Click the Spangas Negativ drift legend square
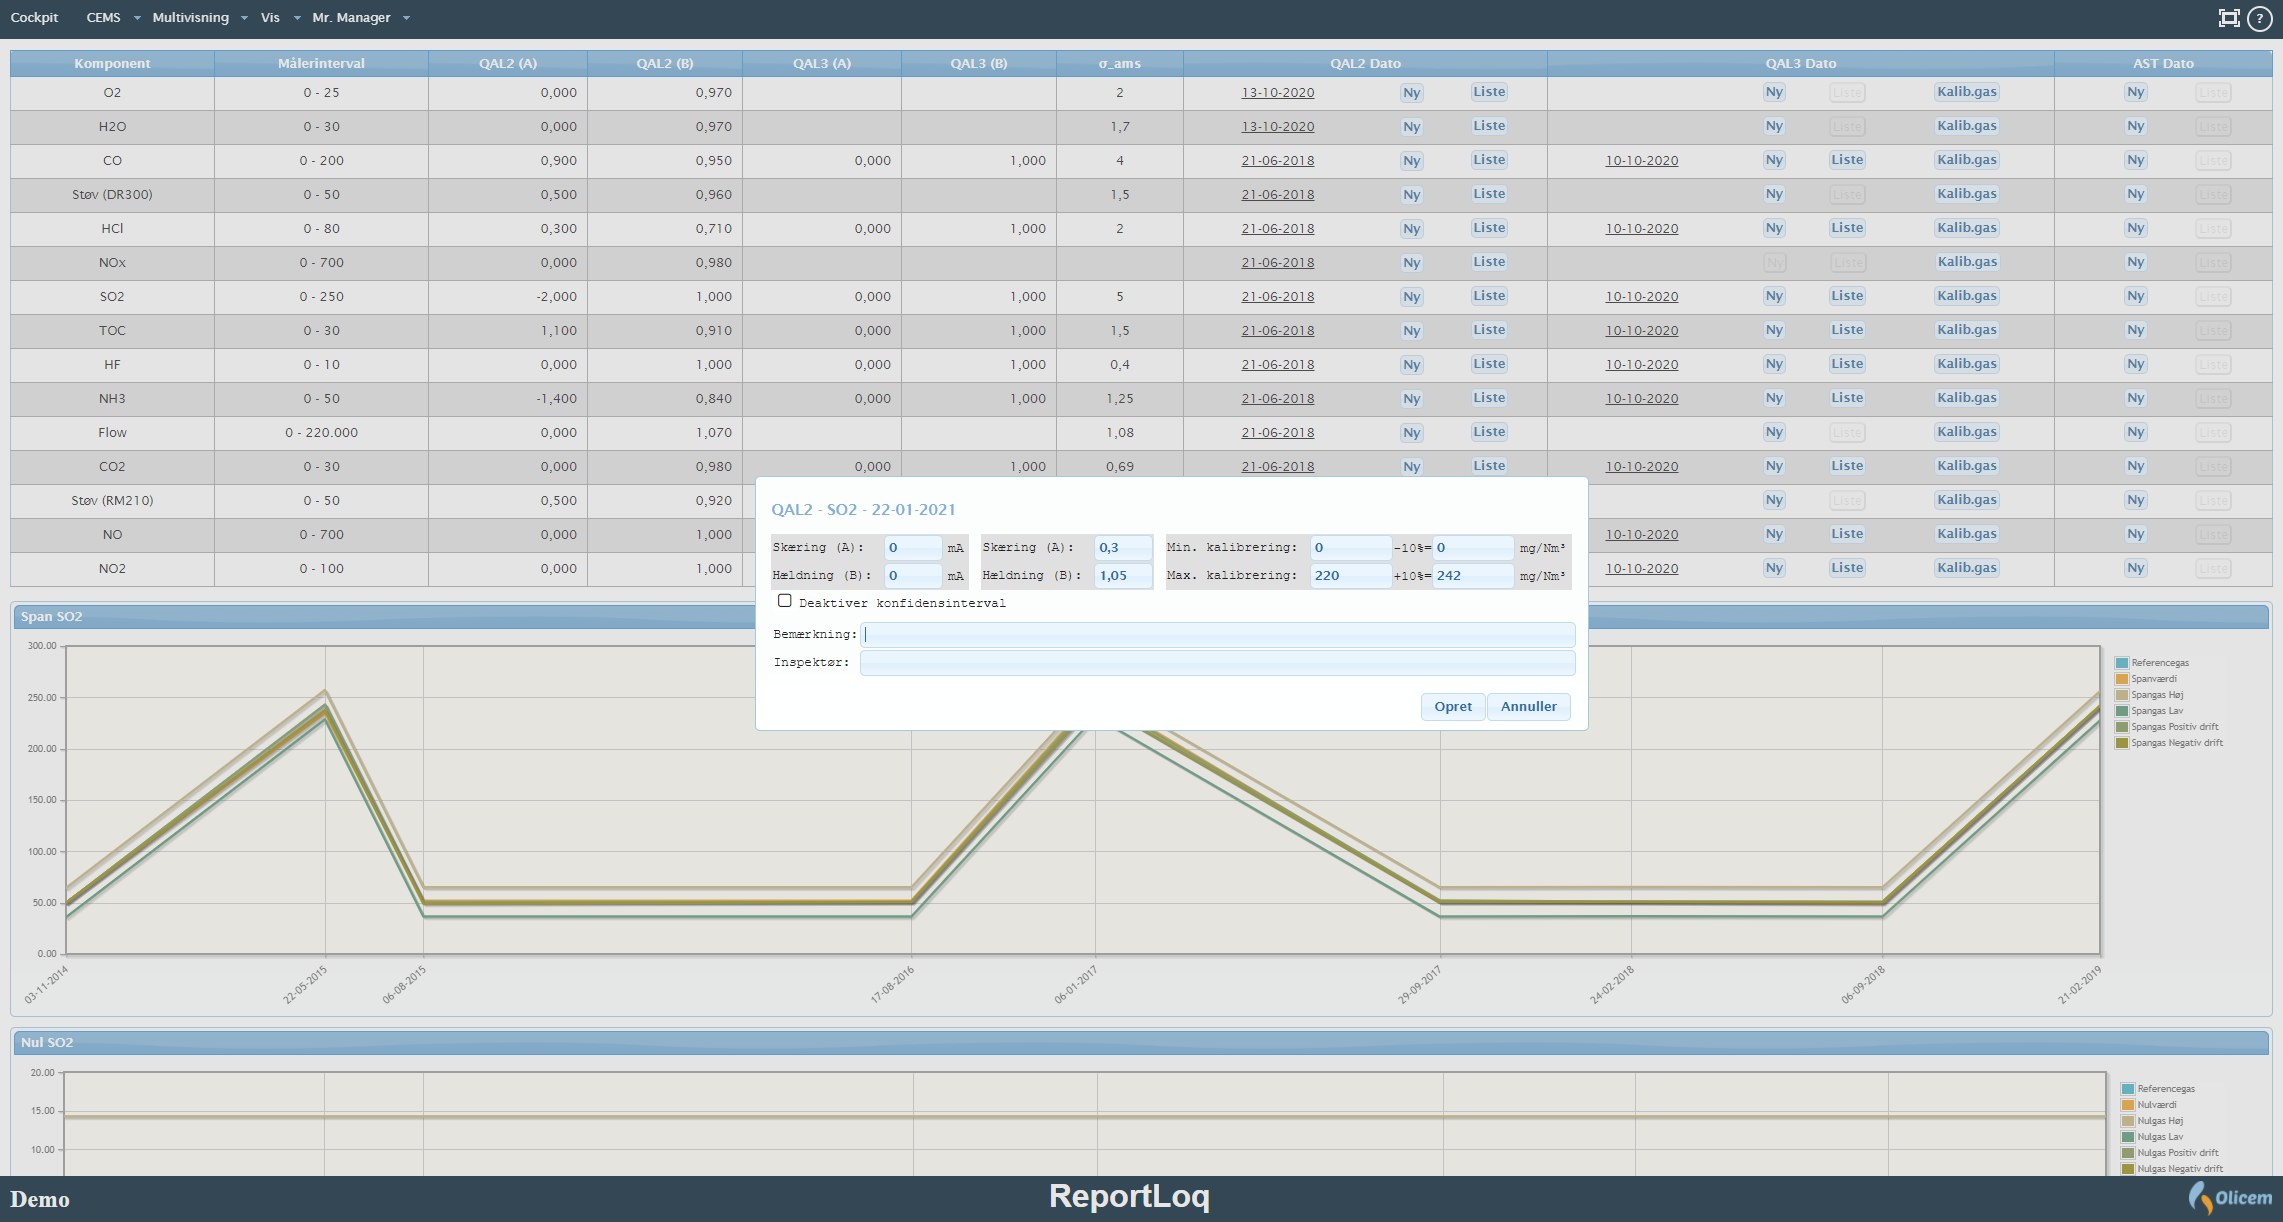The height and width of the screenshot is (1222, 2283). (x=2121, y=743)
